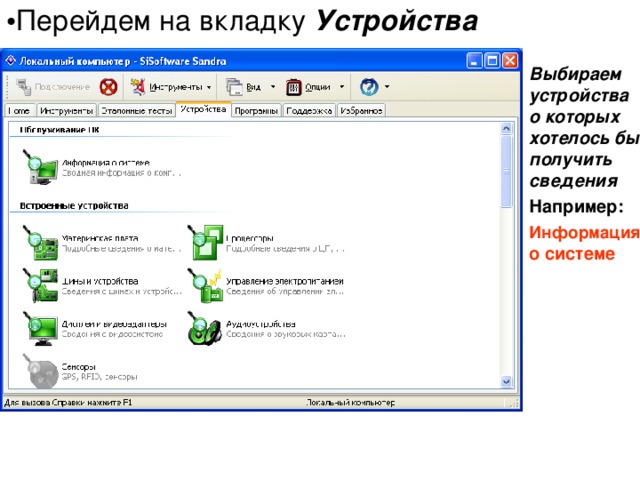Click the Шины и устройства label
The width and height of the screenshot is (640, 480).
coord(100,281)
